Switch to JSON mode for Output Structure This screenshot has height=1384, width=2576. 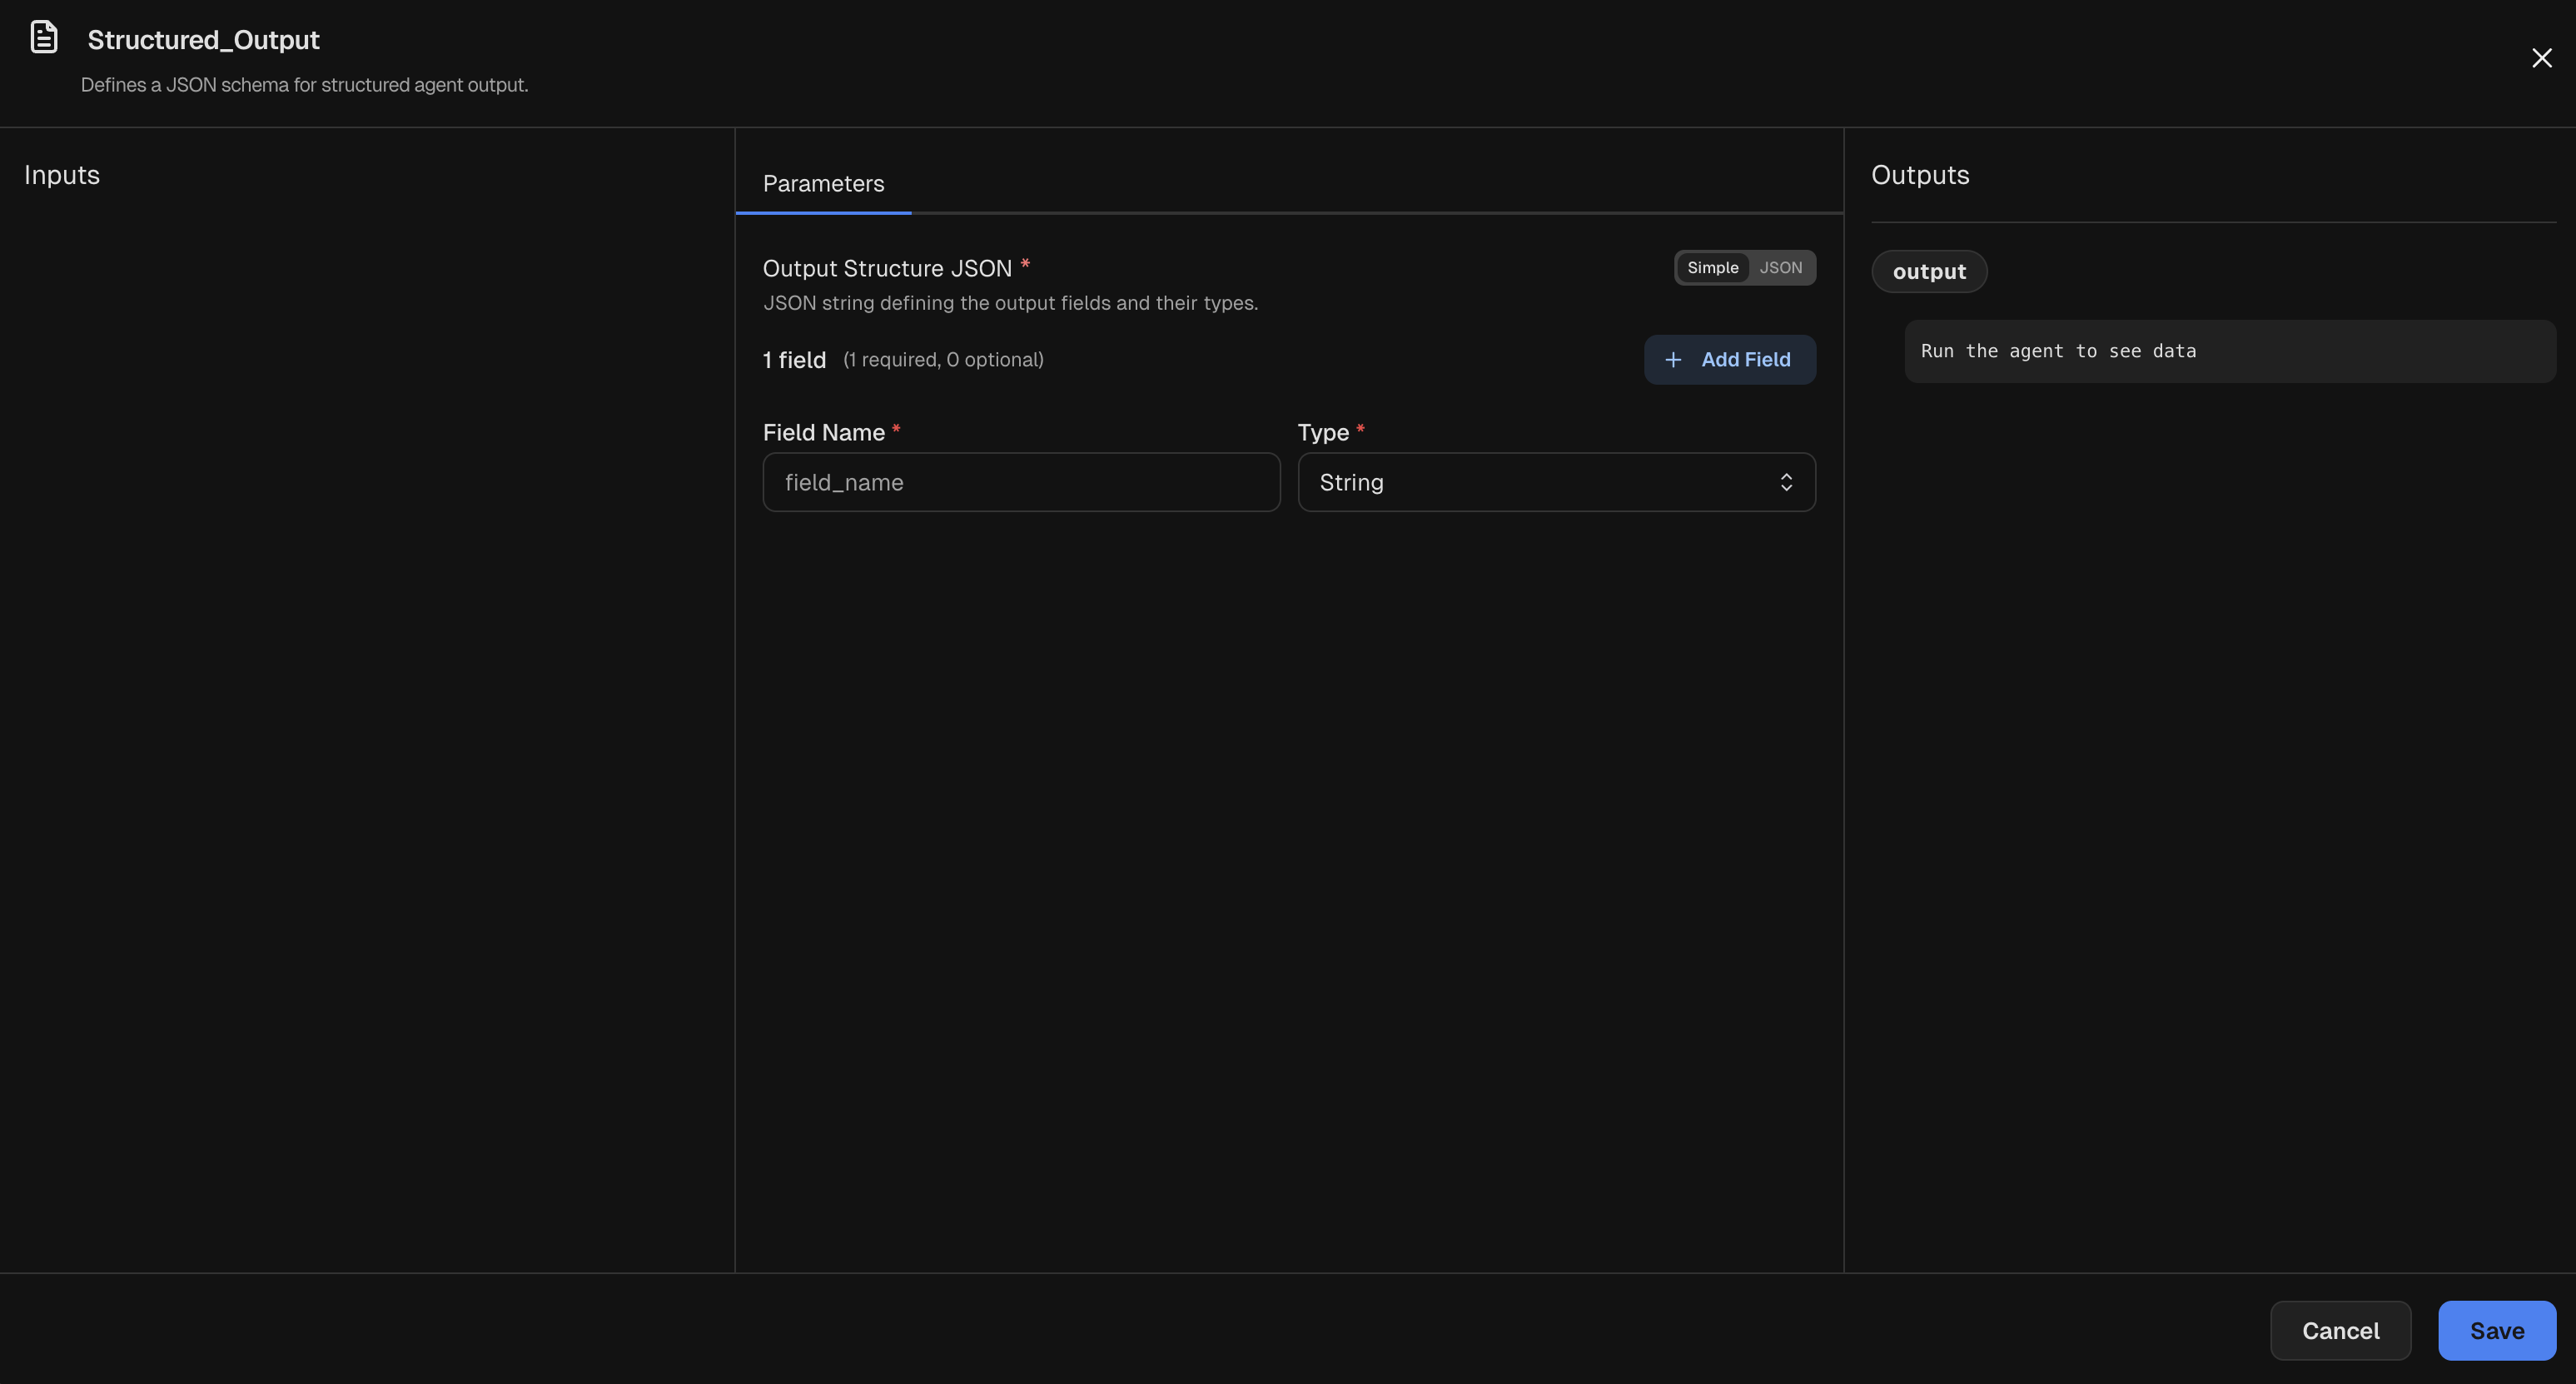(x=1781, y=267)
